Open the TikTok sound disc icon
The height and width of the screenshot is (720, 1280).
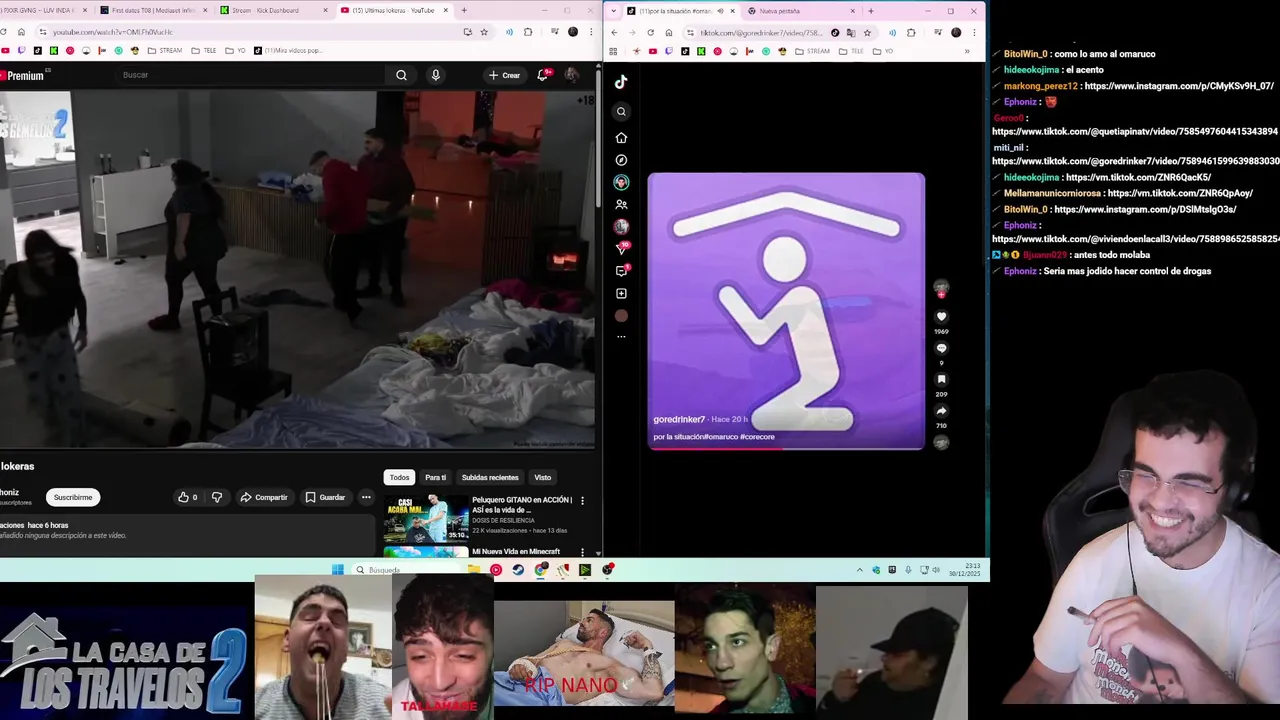(x=941, y=442)
